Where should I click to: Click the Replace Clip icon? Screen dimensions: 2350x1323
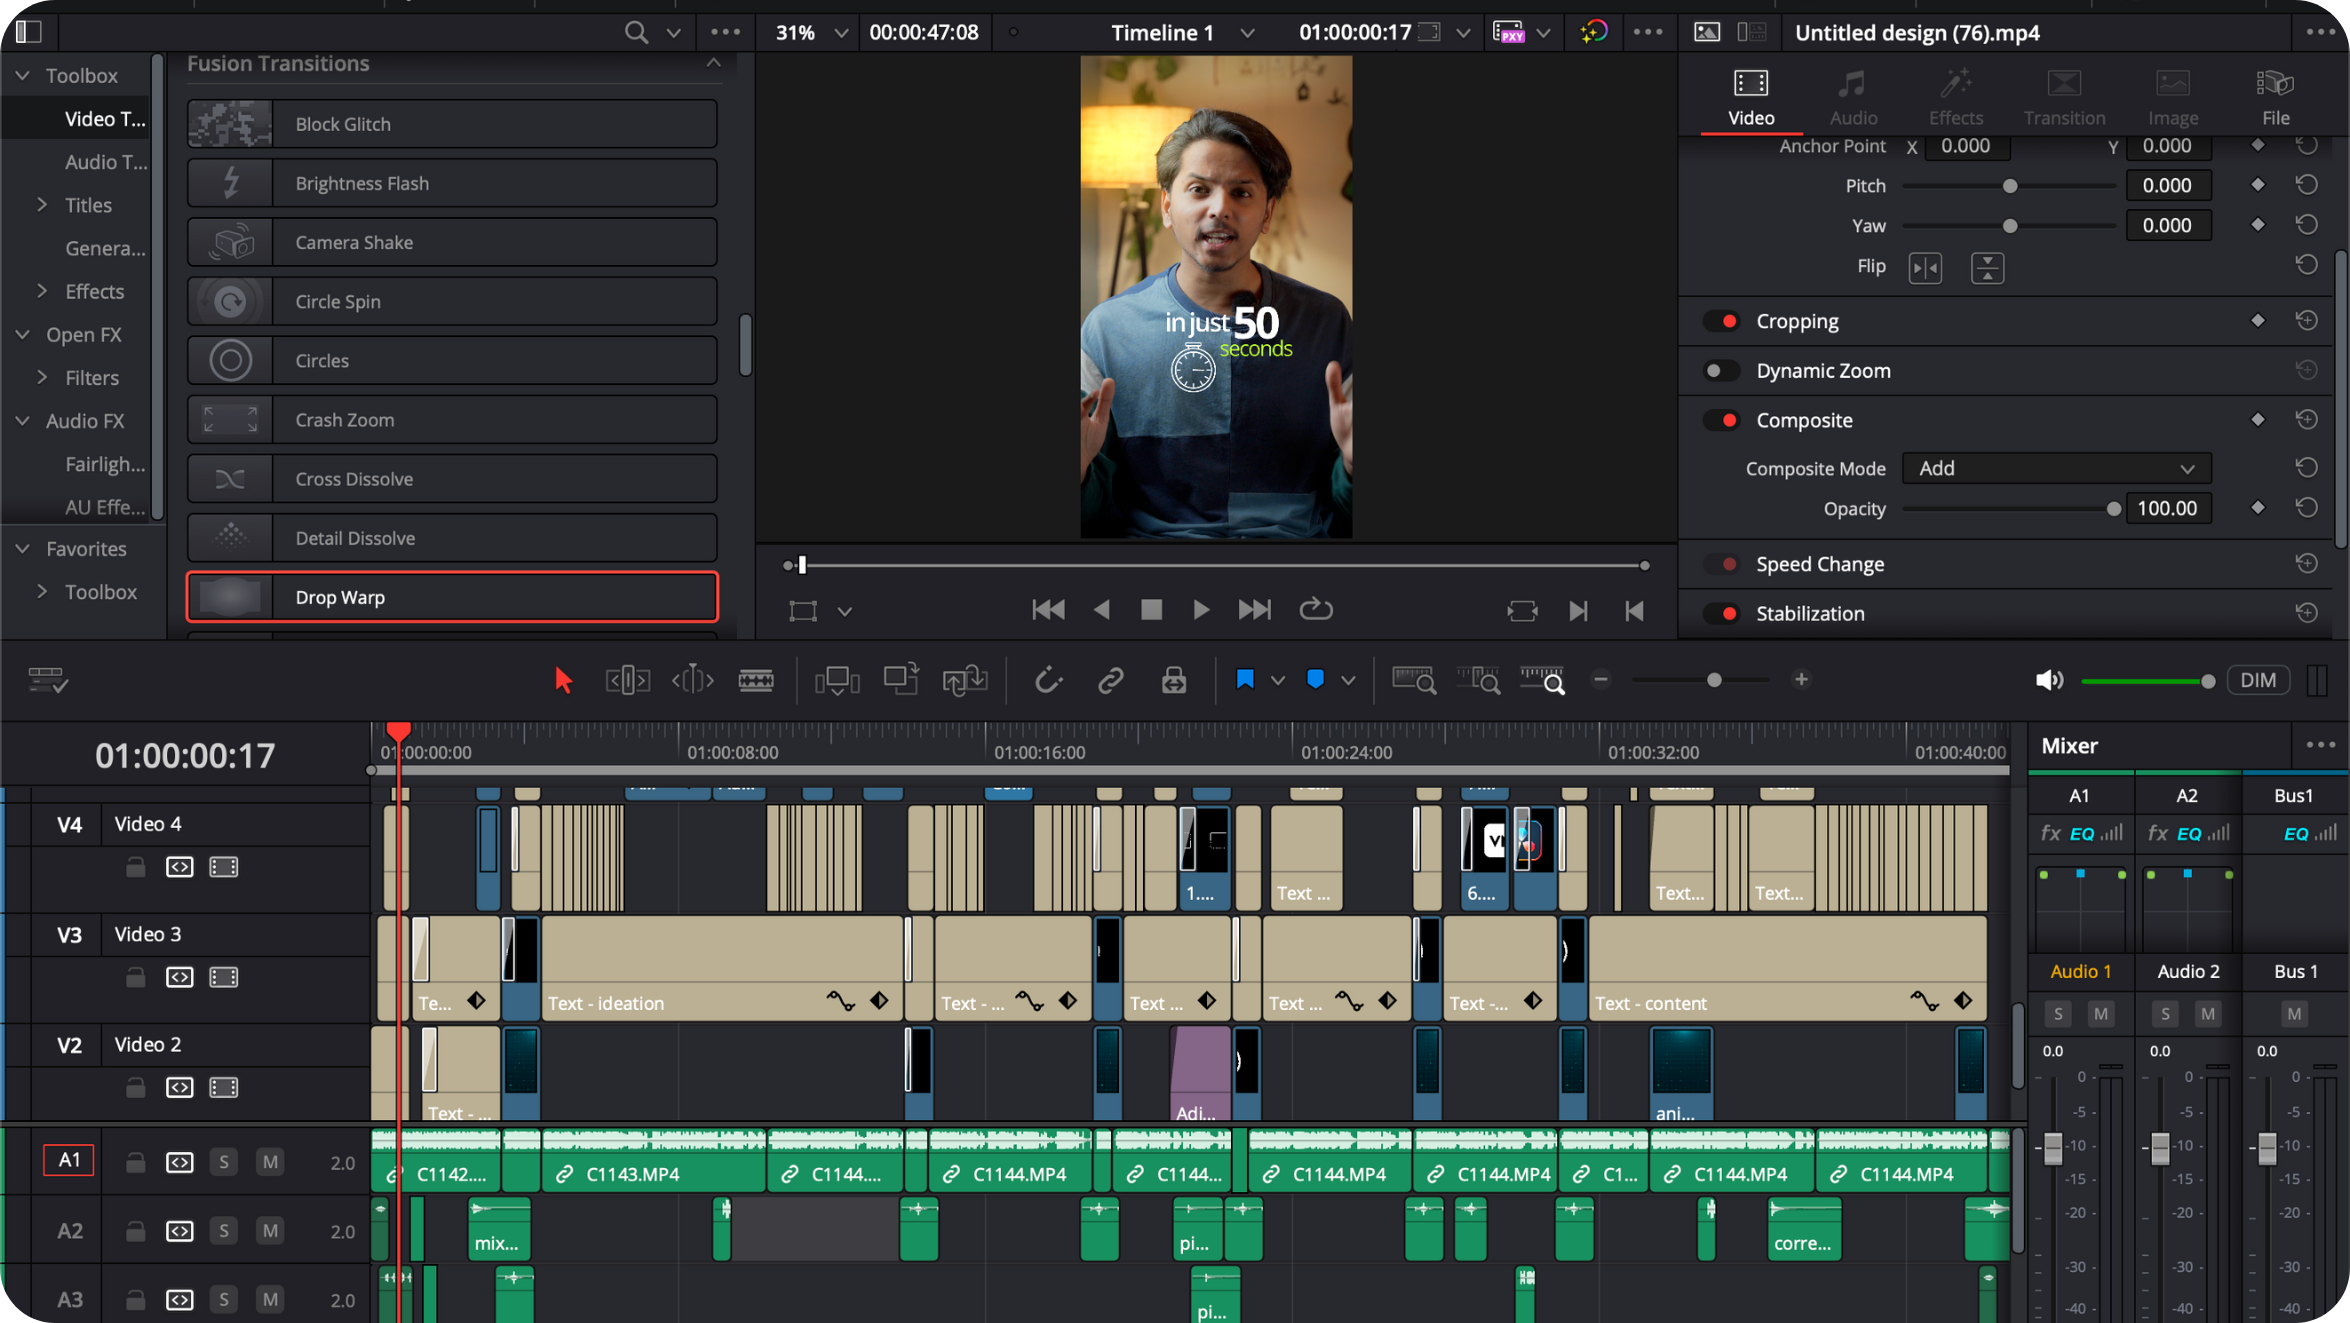pyautogui.click(x=965, y=681)
